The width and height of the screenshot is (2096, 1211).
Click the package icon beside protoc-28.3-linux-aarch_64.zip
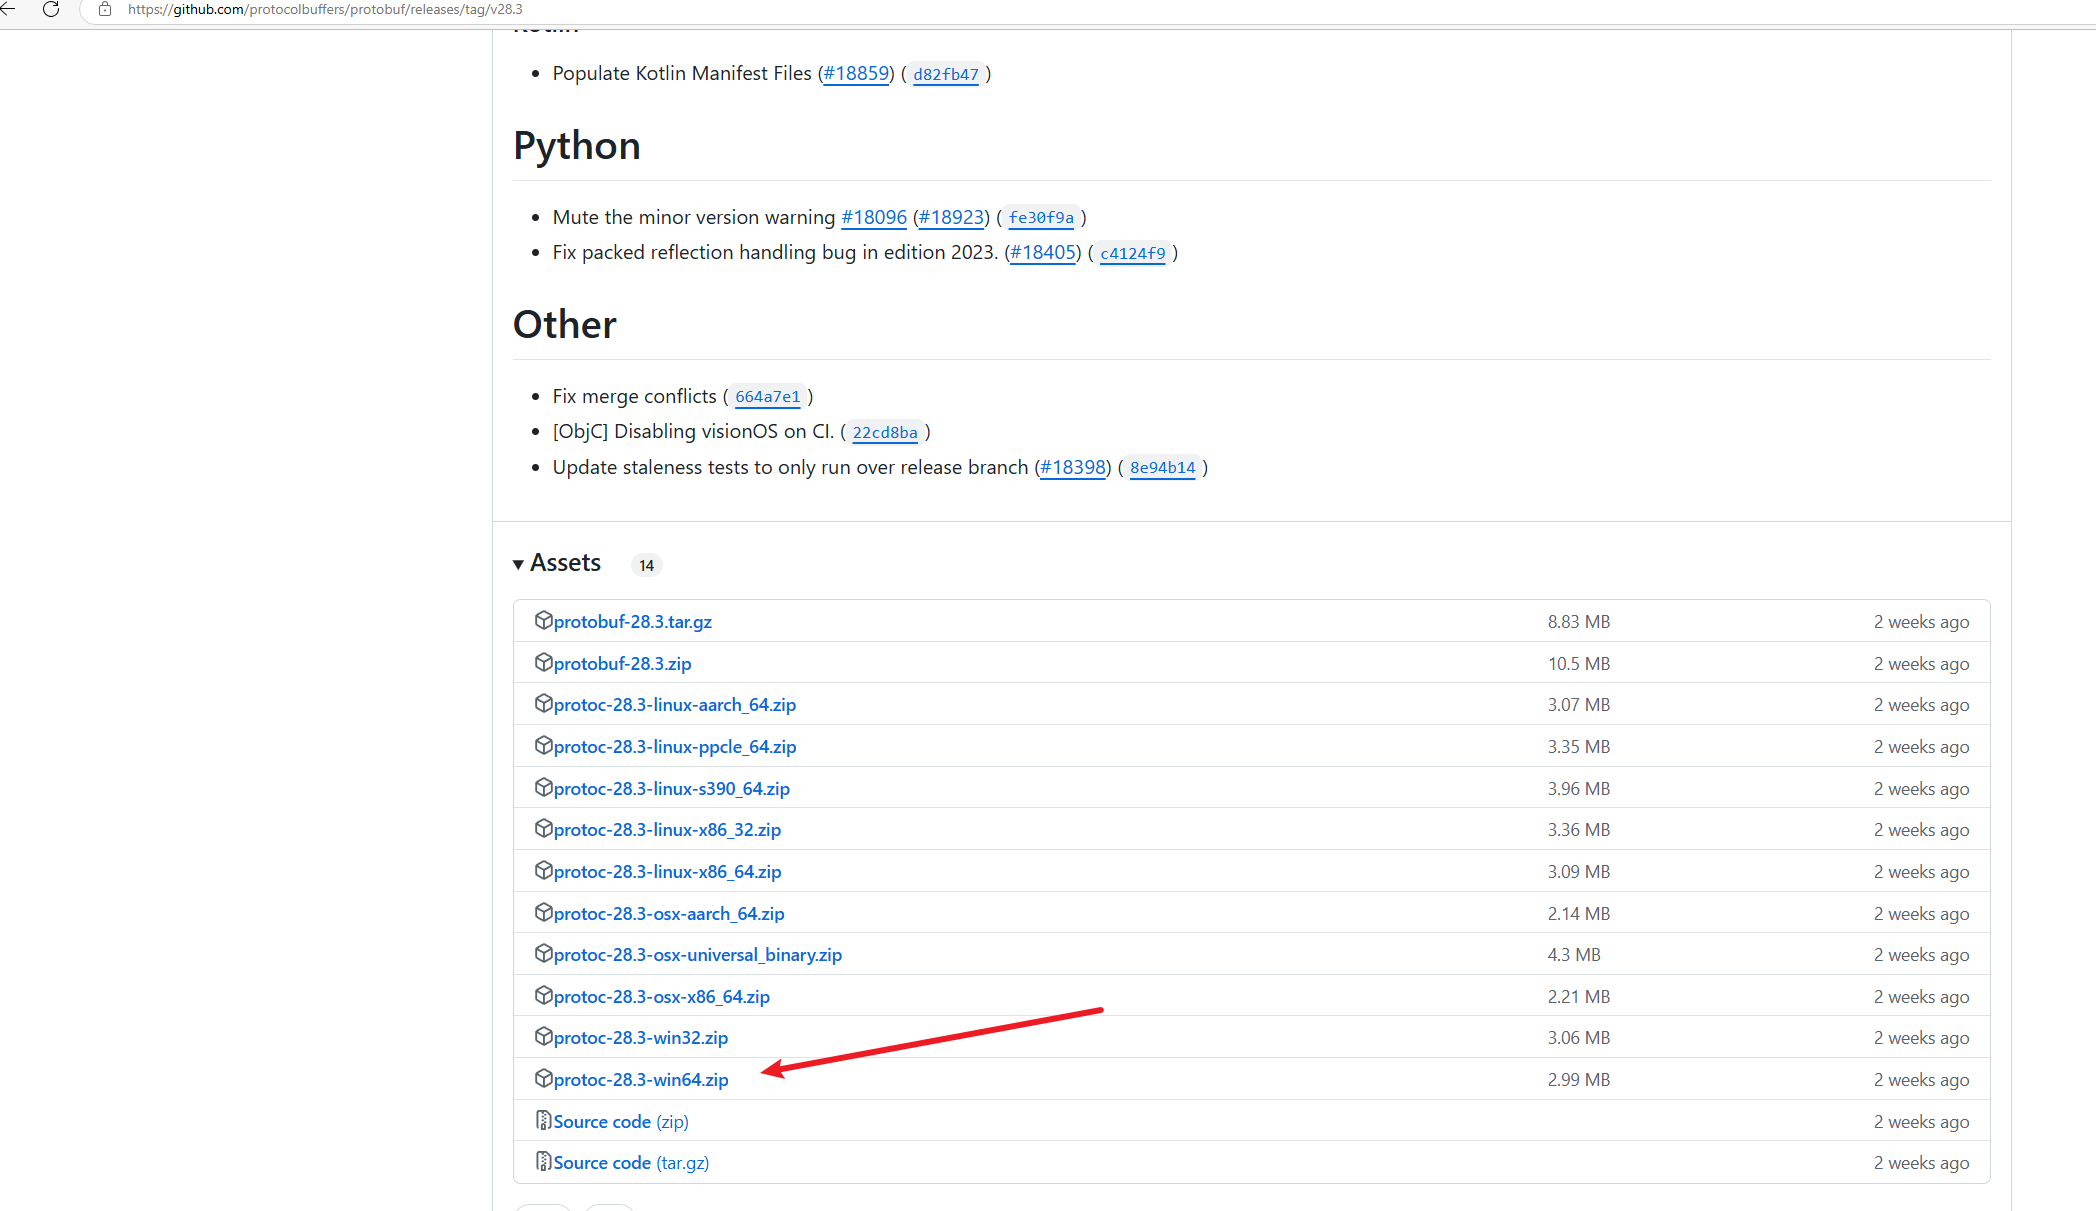543,703
